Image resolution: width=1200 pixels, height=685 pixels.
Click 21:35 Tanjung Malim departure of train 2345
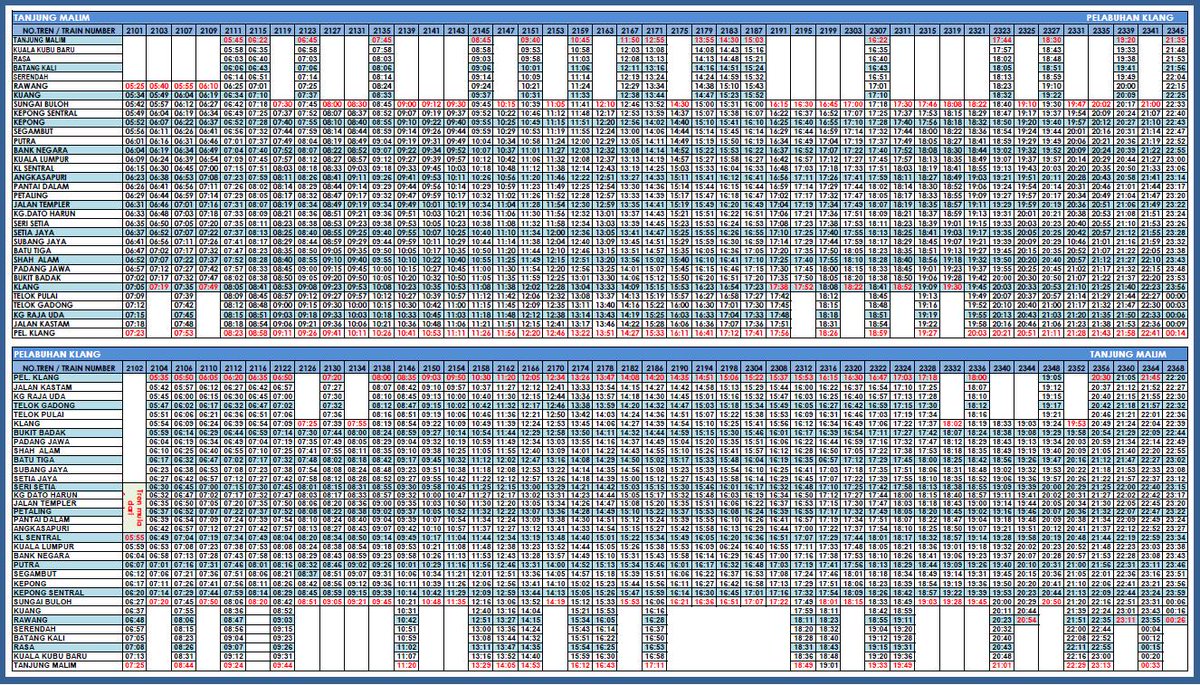(1176, 40)
